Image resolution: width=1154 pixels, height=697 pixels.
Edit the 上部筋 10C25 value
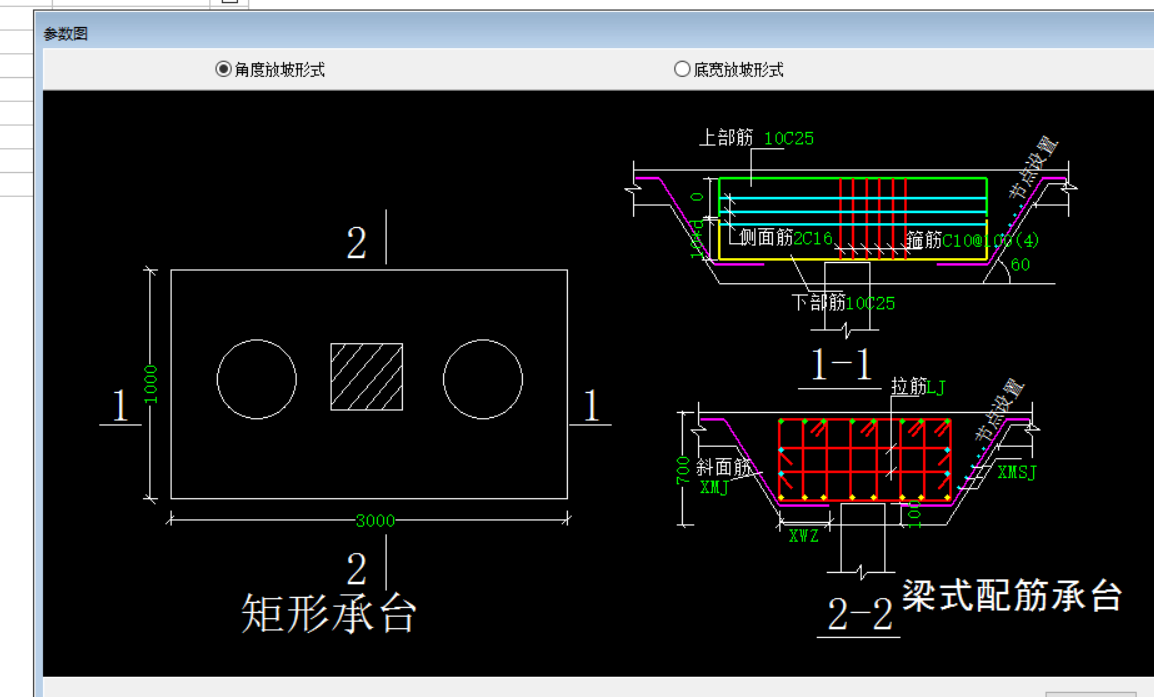click(x=789, y=138)
